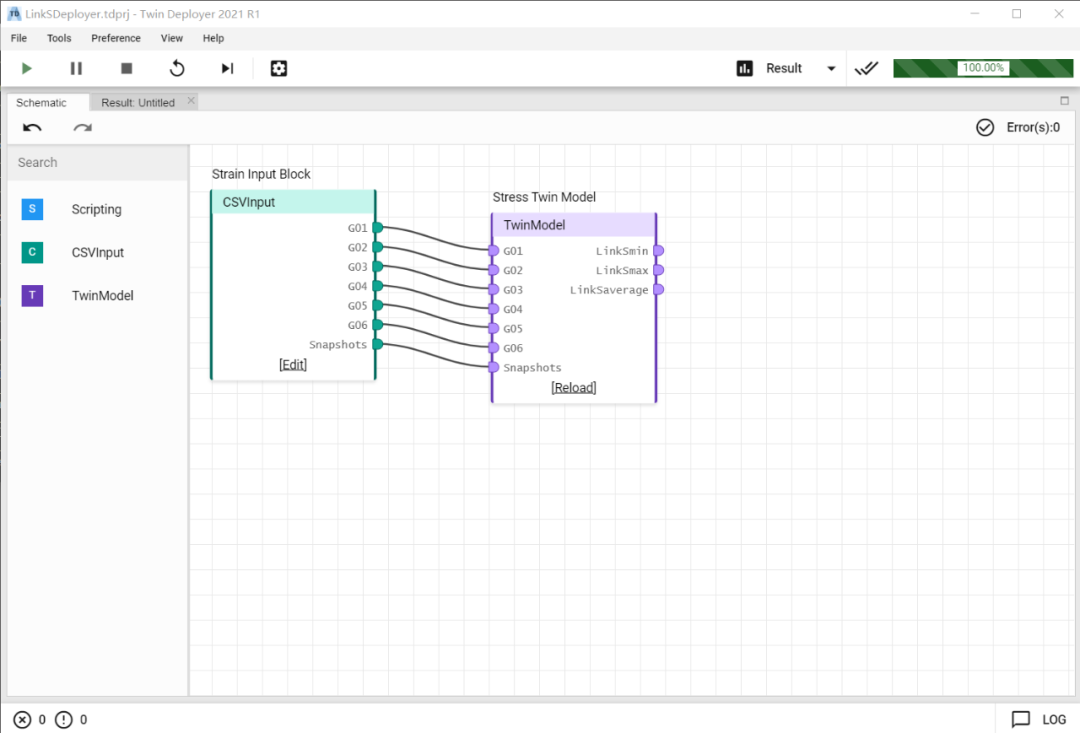Click TwinModel G02 input port
Viewport: 1080px width, 733px height.
click(x=493, y=270)
